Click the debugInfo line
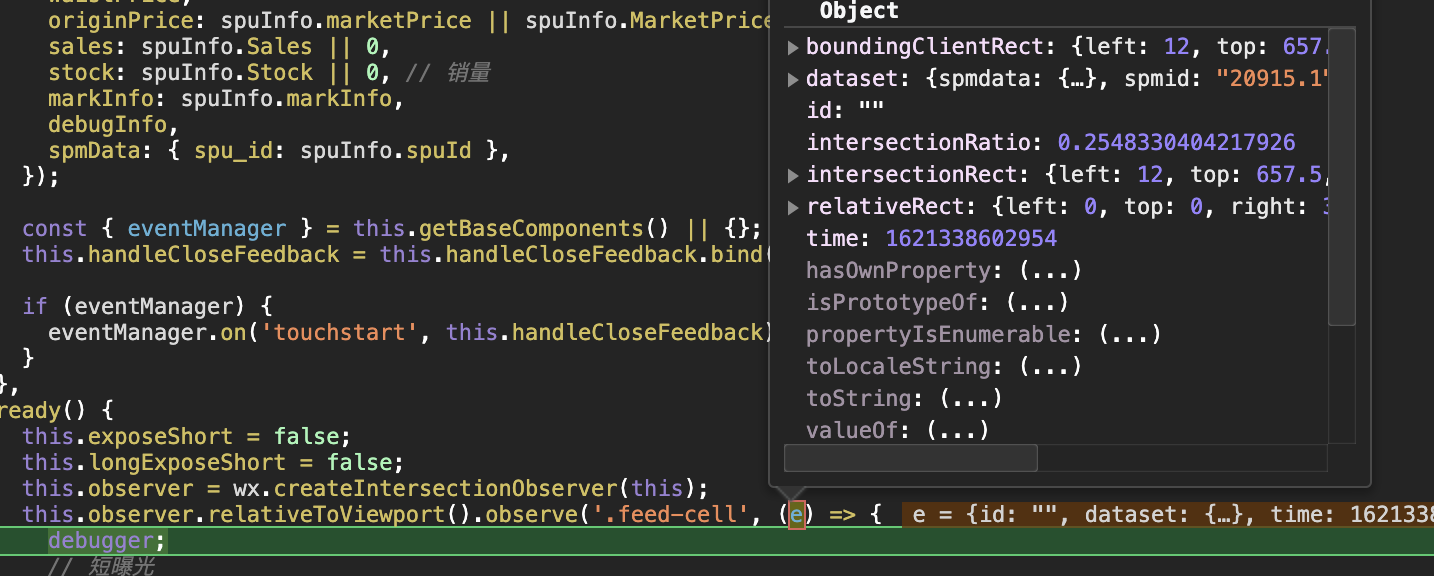The width and height of the screenshot is (1434, 576). (x=114, y=125)
